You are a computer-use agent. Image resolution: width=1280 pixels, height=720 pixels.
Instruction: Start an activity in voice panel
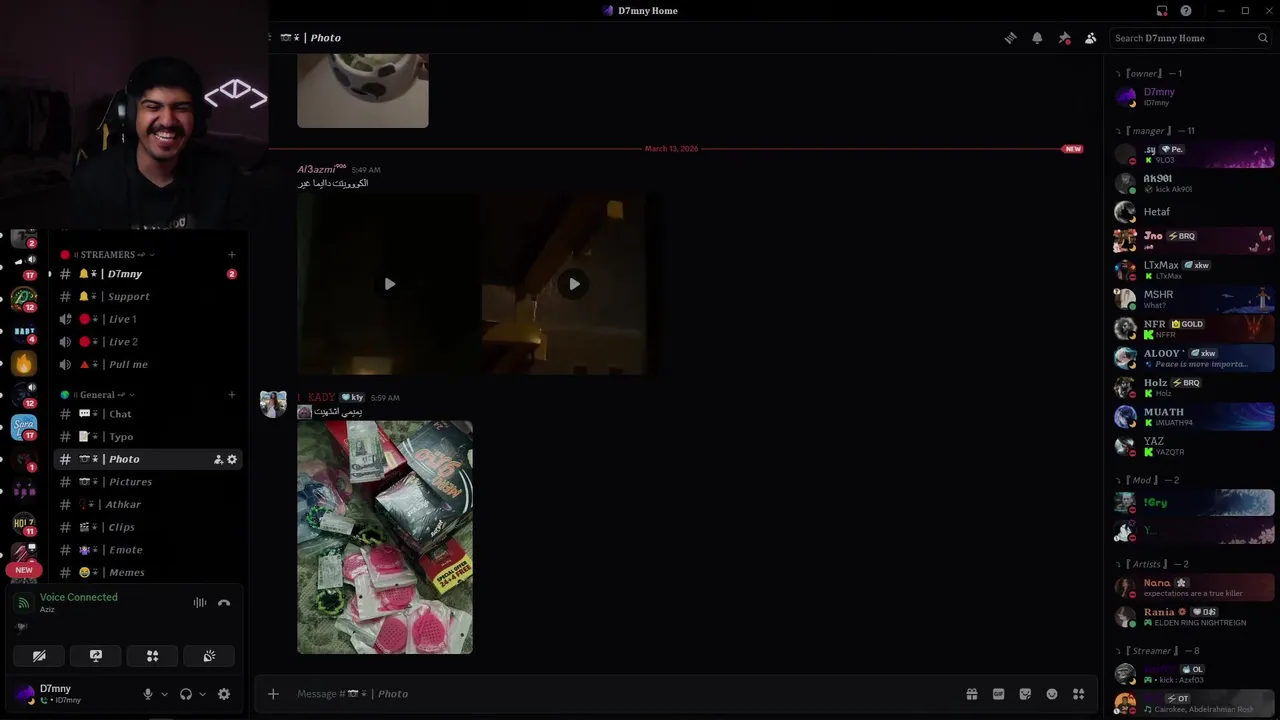(x=153, y=656)
